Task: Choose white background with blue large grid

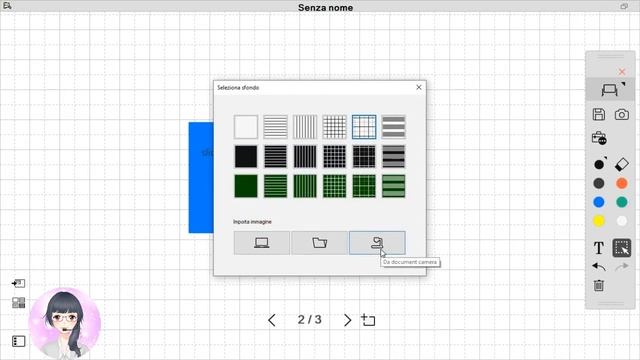Action: point(364,127)
